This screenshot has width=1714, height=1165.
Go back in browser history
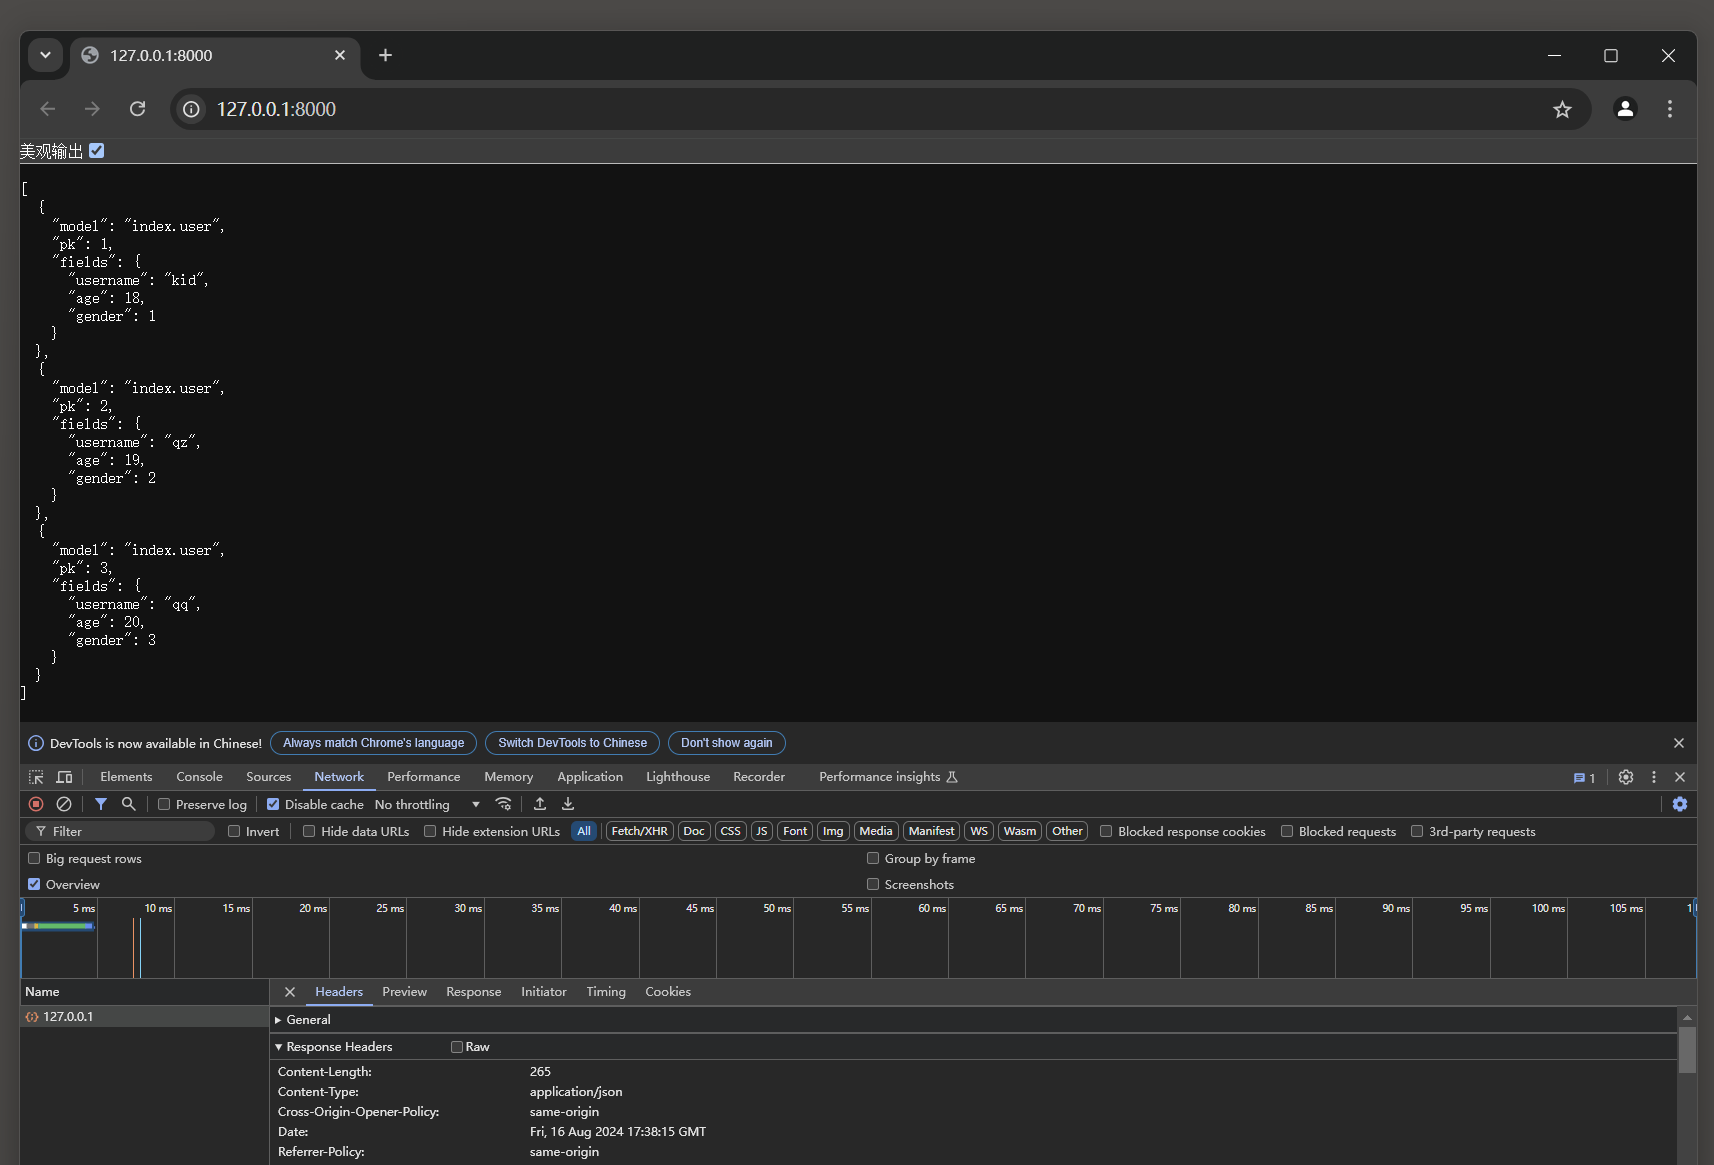click(47, 109)
